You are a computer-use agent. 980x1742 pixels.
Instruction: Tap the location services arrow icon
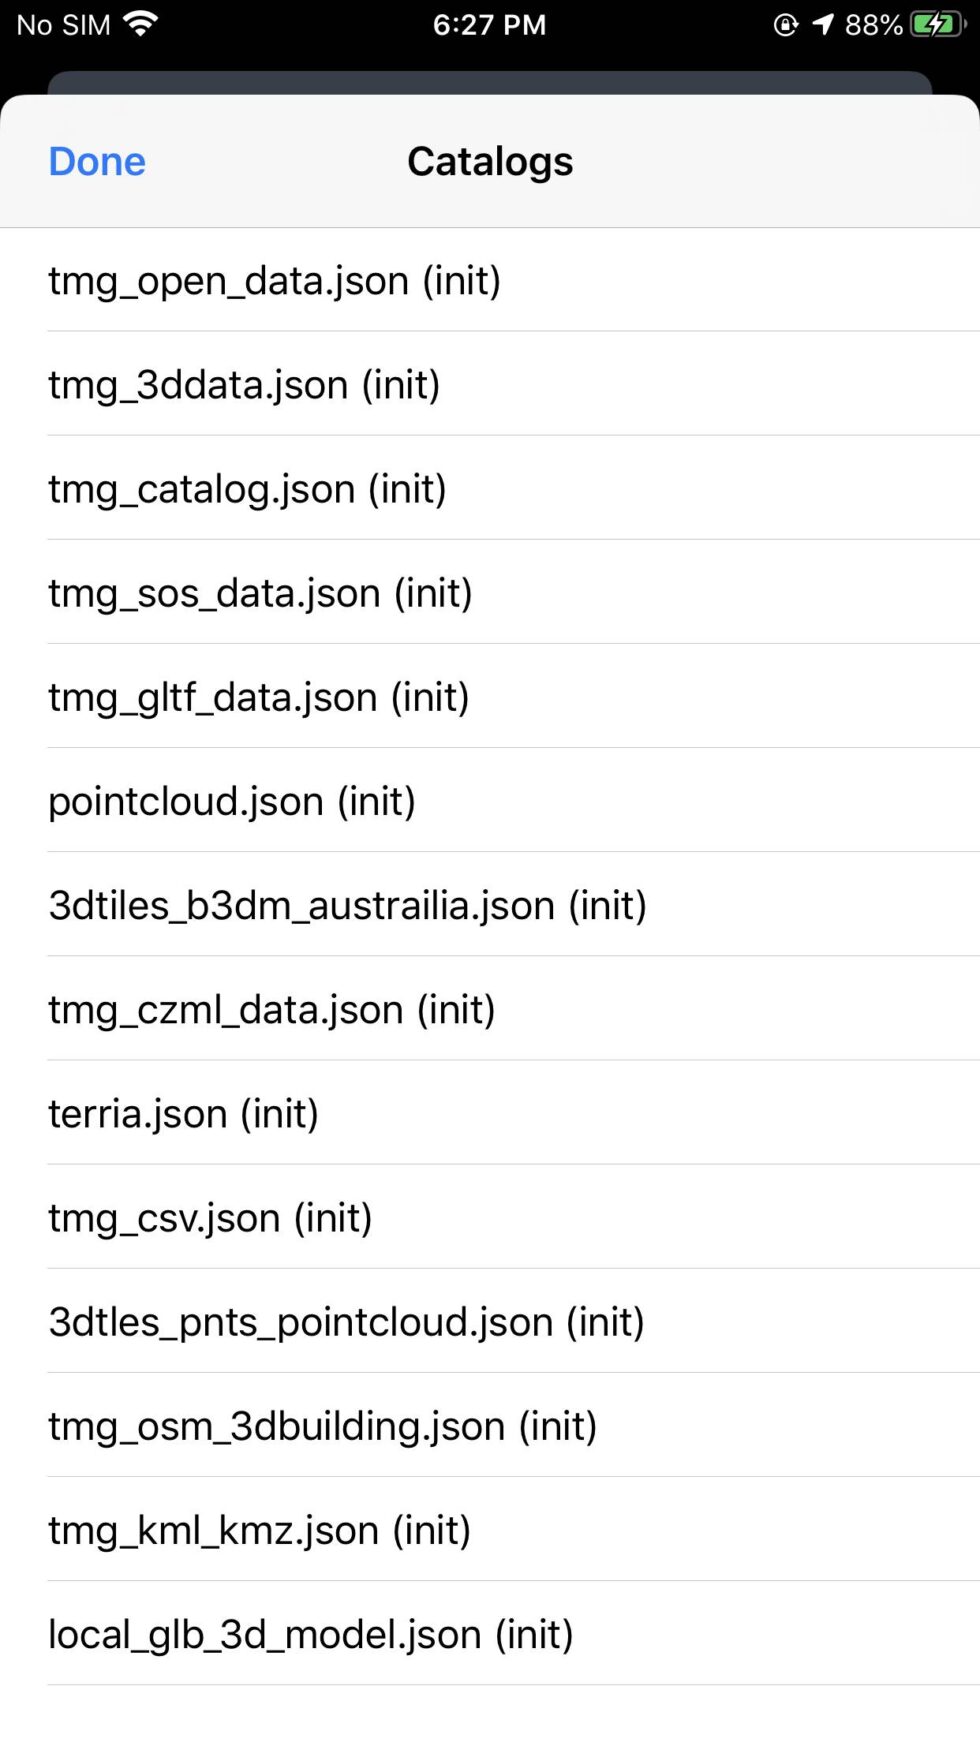[824, 23]
